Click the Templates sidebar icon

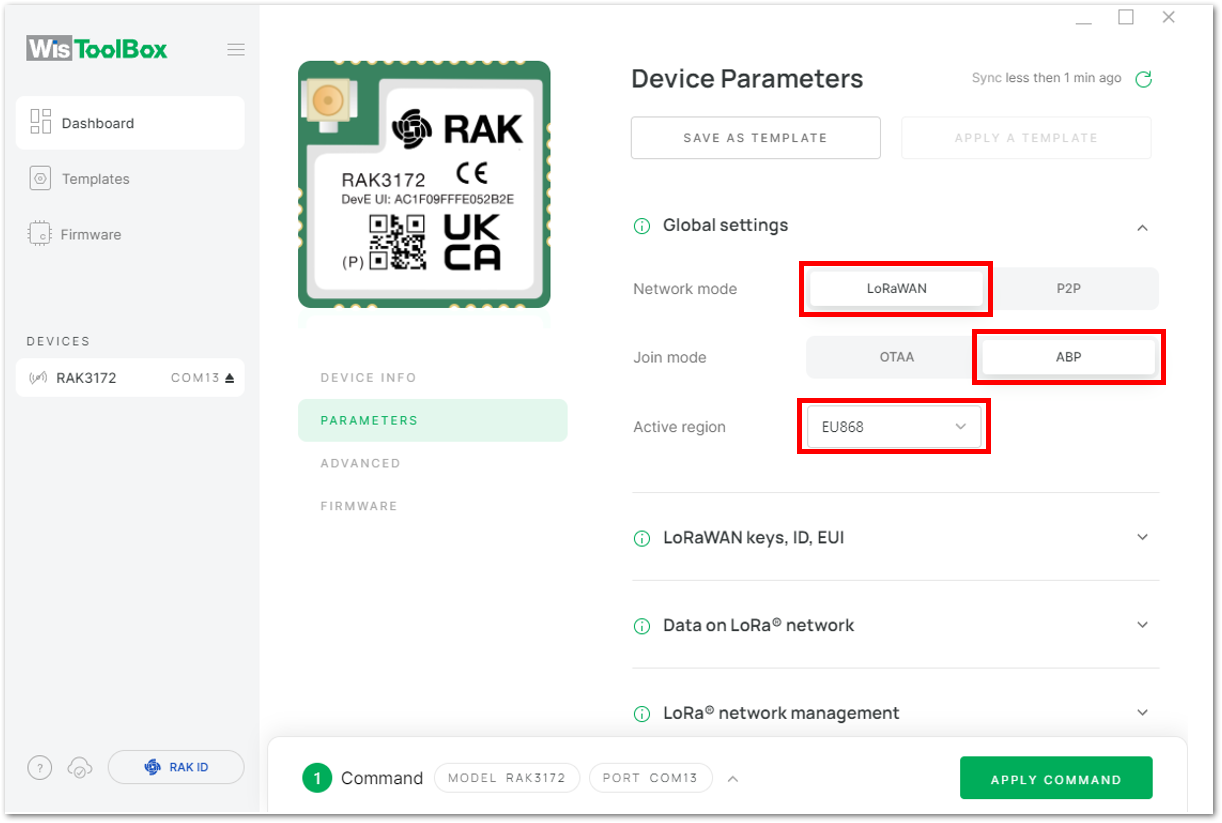[x=41, y=179]
